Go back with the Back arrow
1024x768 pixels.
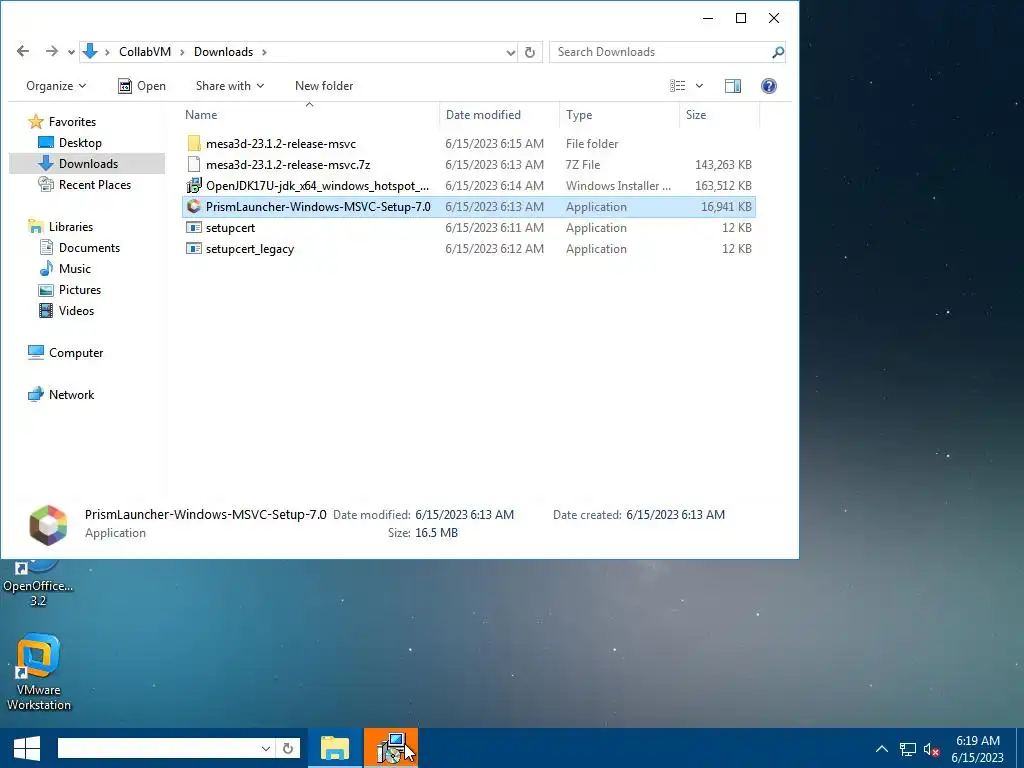(x=23, y=52)
